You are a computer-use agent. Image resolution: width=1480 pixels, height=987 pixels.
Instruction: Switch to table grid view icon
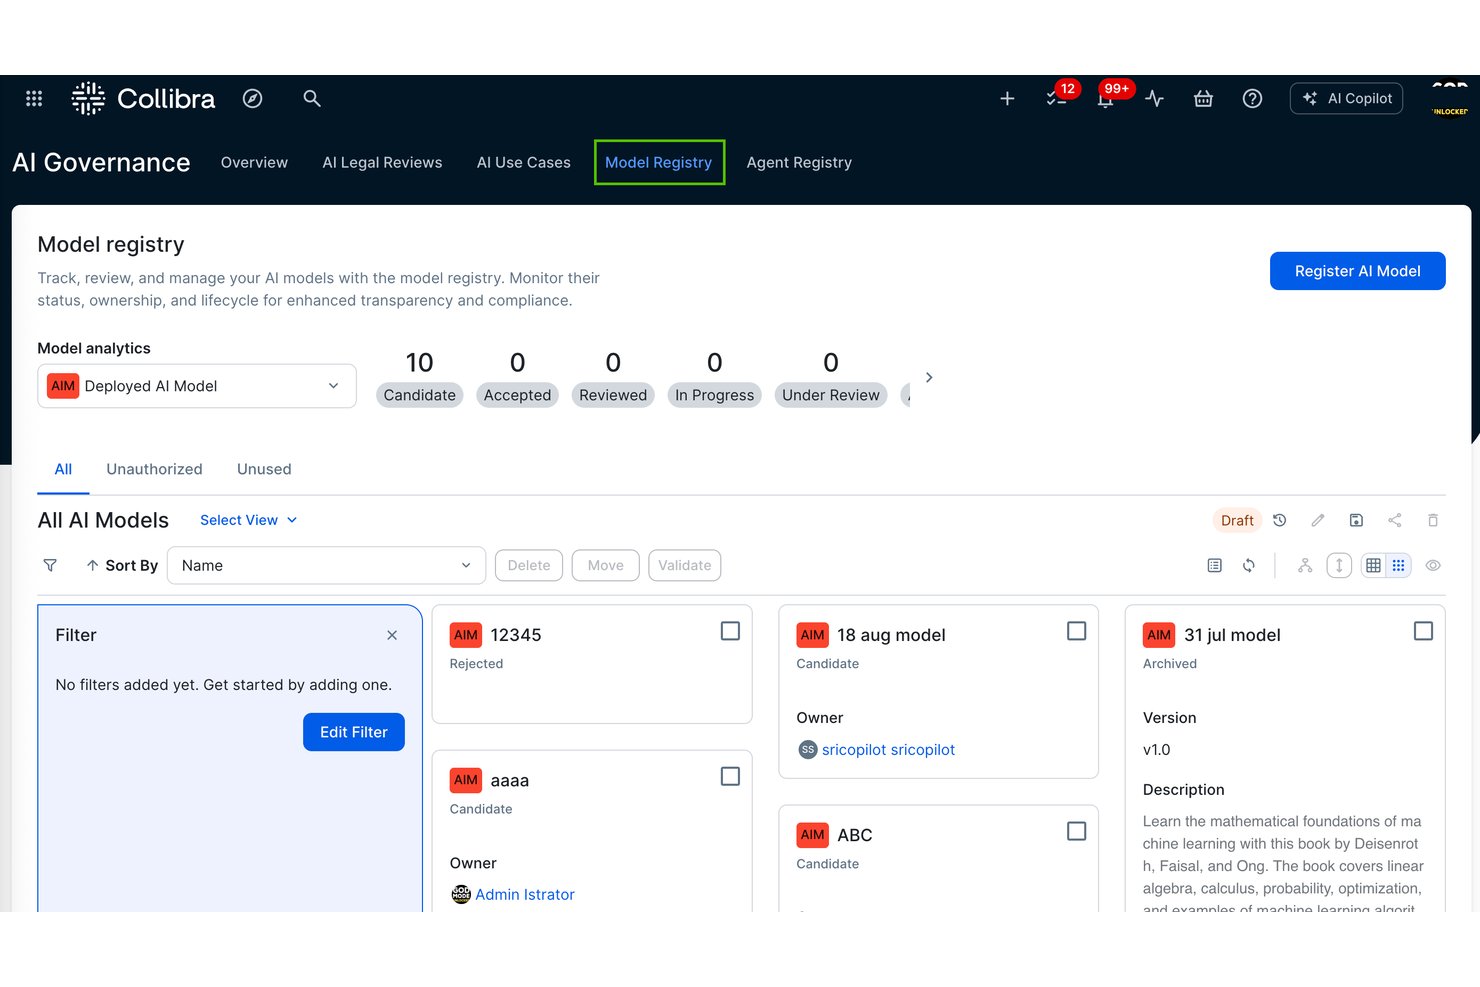(1374, 565)
